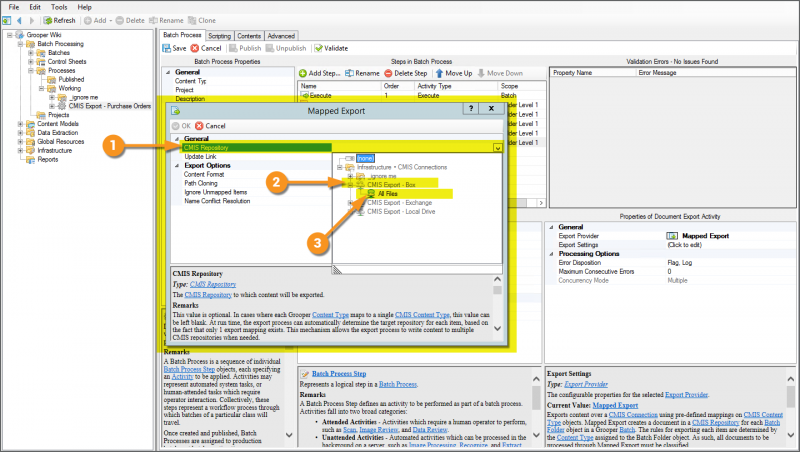800x452 pixels.
Task: Click Save in the Batch Process toolbar
Action: pyautogui.click(x=174, y=47)
